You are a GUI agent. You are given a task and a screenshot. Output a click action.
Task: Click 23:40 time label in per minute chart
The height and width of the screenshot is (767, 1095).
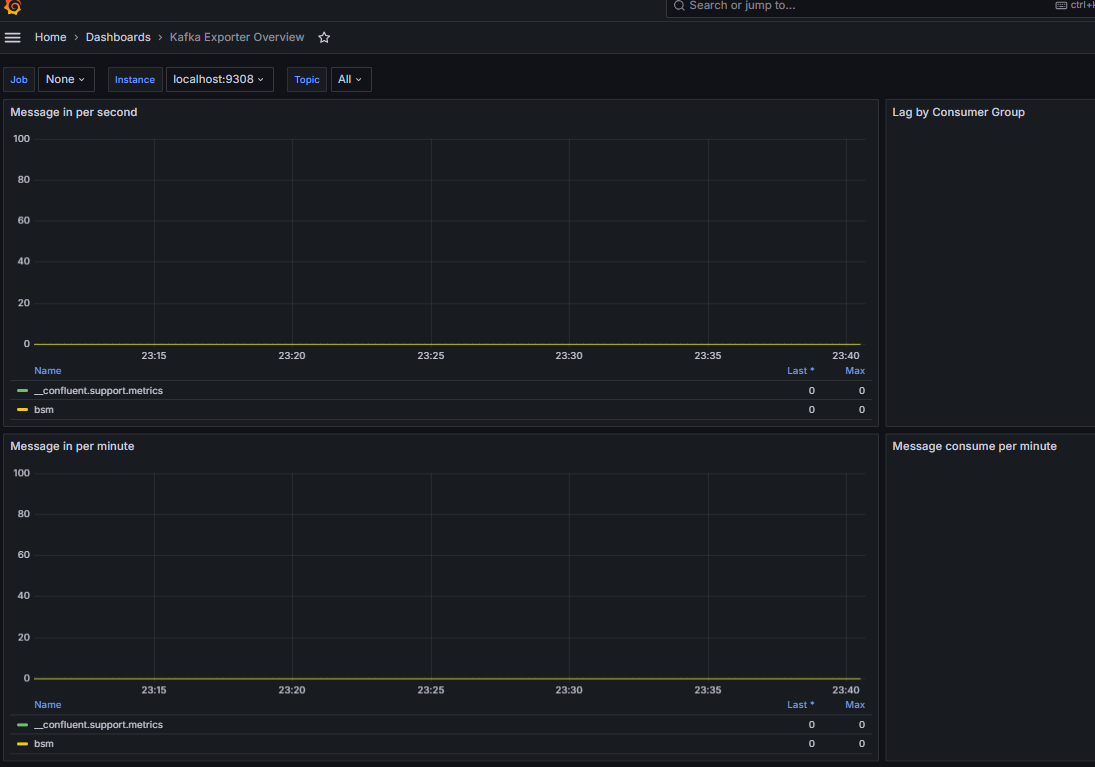click(x=846, y=689)
